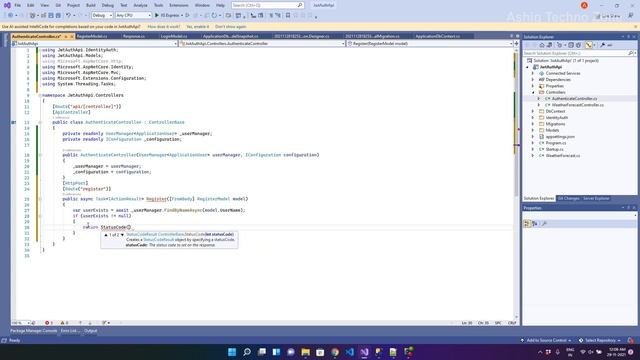Open the Build menu
This screenshot has height=360, width=640.
[91, 5]
